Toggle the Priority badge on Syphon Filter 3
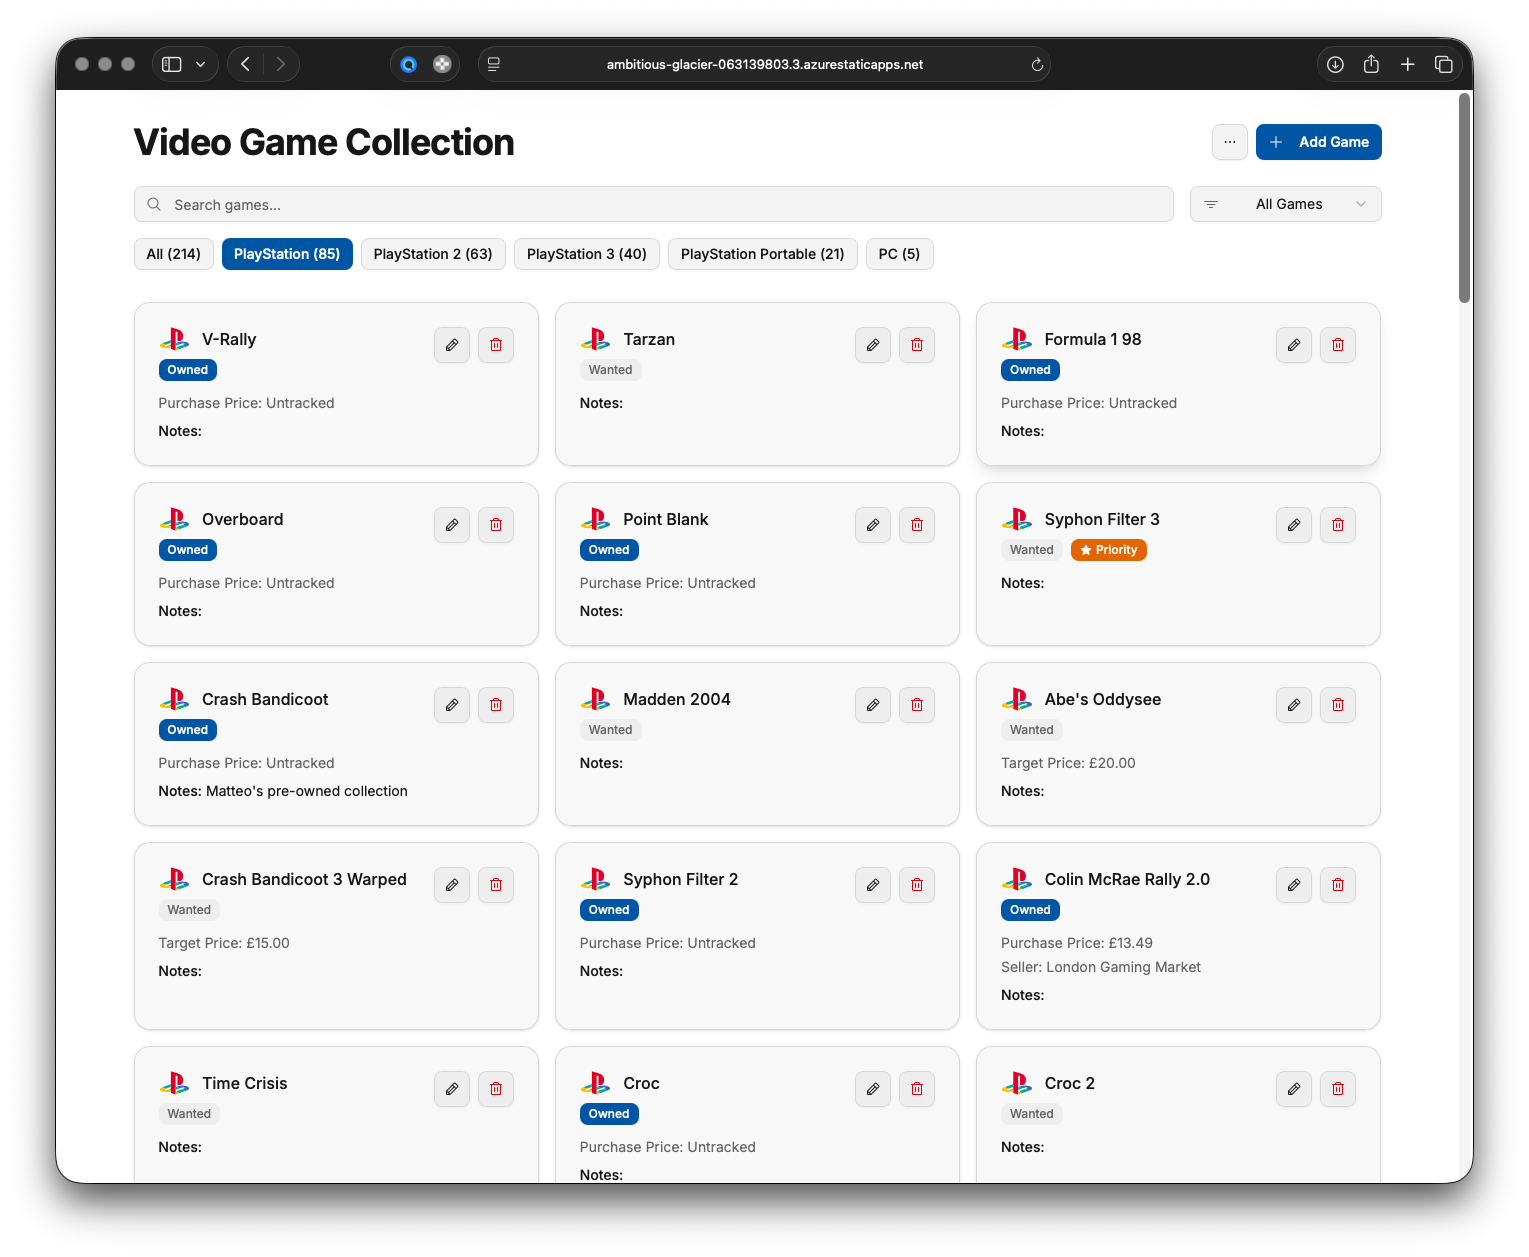 pos(1108,550)
